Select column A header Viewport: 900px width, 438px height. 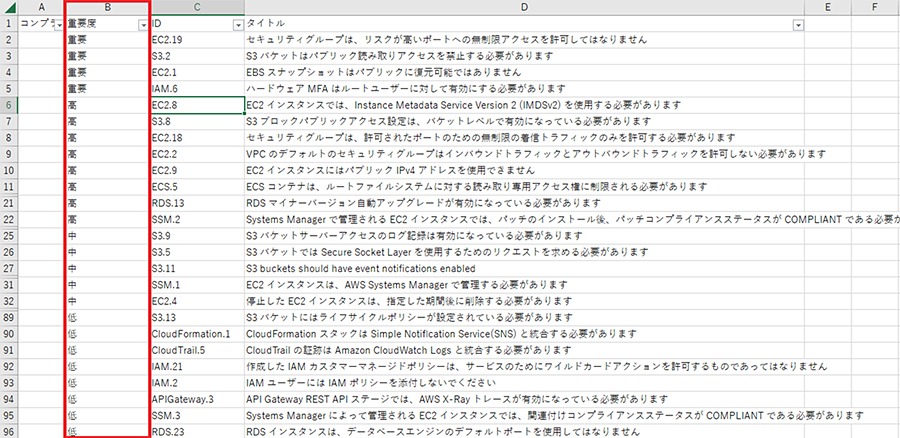[x=41, y=7]
